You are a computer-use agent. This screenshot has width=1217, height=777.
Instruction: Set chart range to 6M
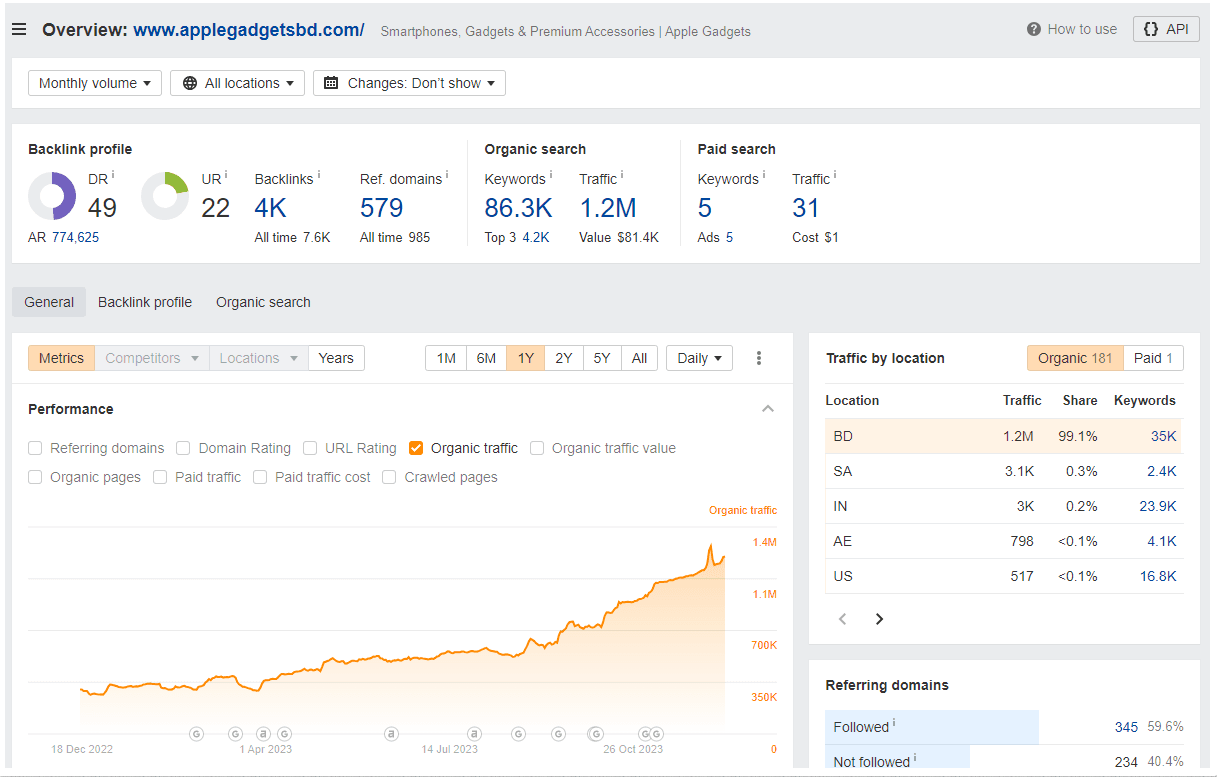click(x=486, y=358)
